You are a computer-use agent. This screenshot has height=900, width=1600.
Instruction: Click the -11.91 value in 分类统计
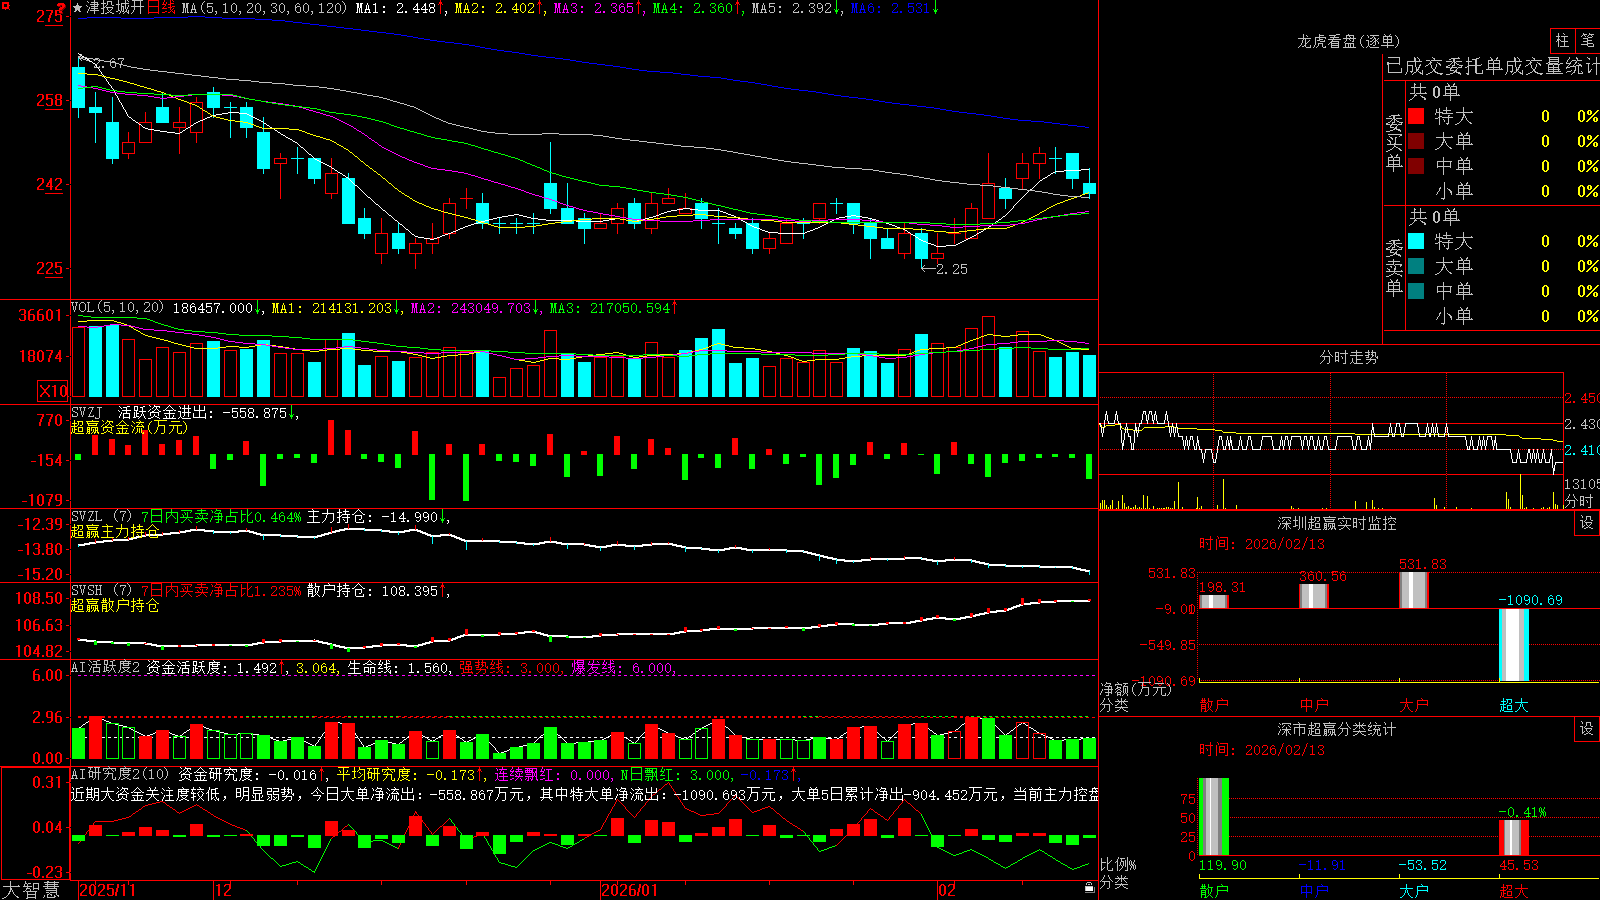pyautogui.click(x=1322, y=865)
